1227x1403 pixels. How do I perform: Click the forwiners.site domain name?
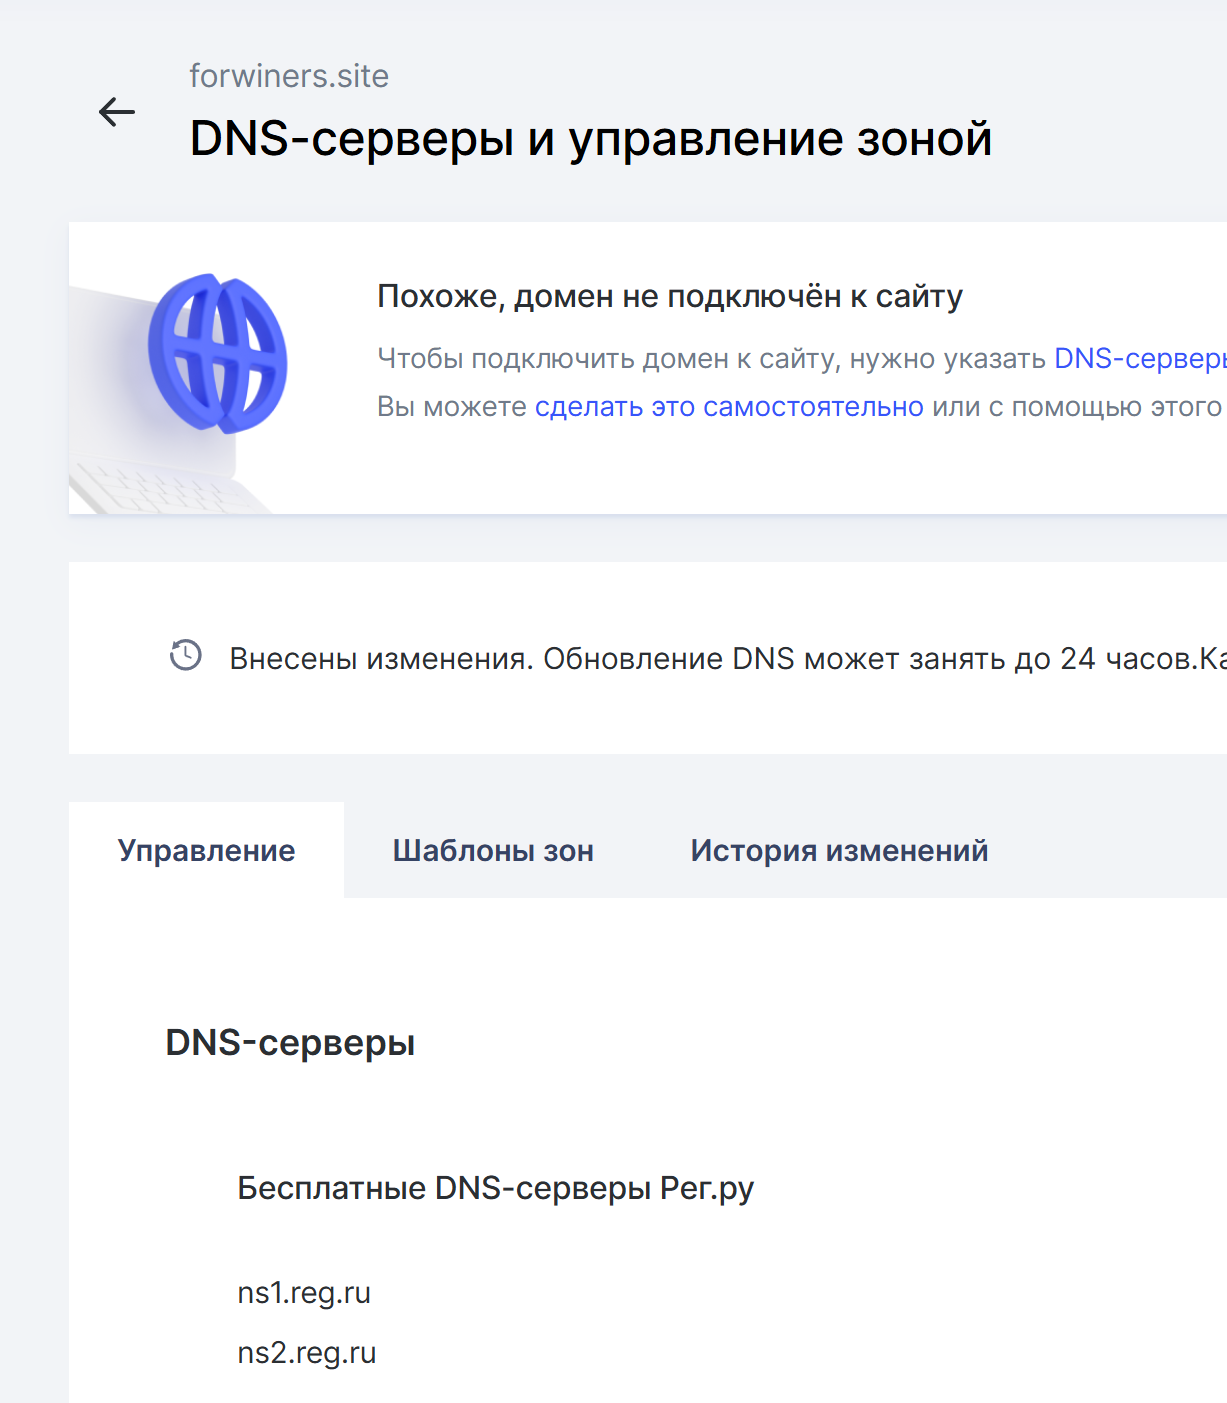(289, 76)
